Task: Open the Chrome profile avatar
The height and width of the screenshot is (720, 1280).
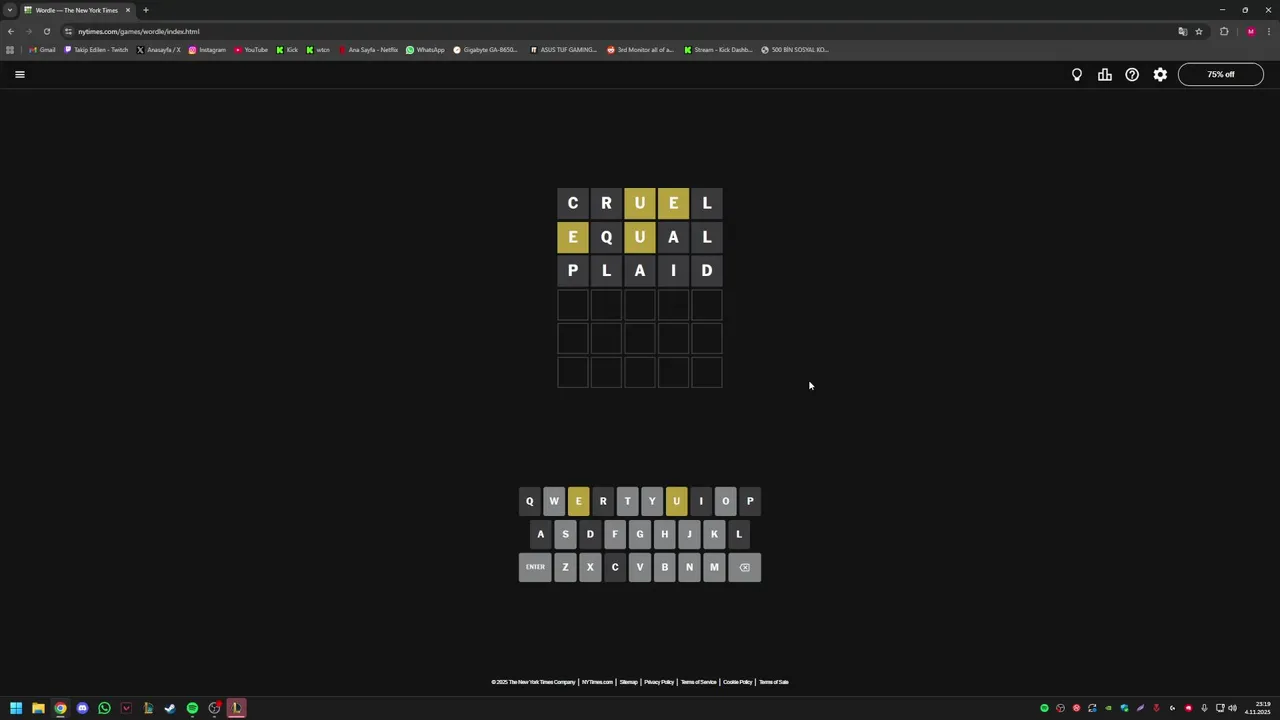Action: pyautogui.click(x=1250, y=31)
